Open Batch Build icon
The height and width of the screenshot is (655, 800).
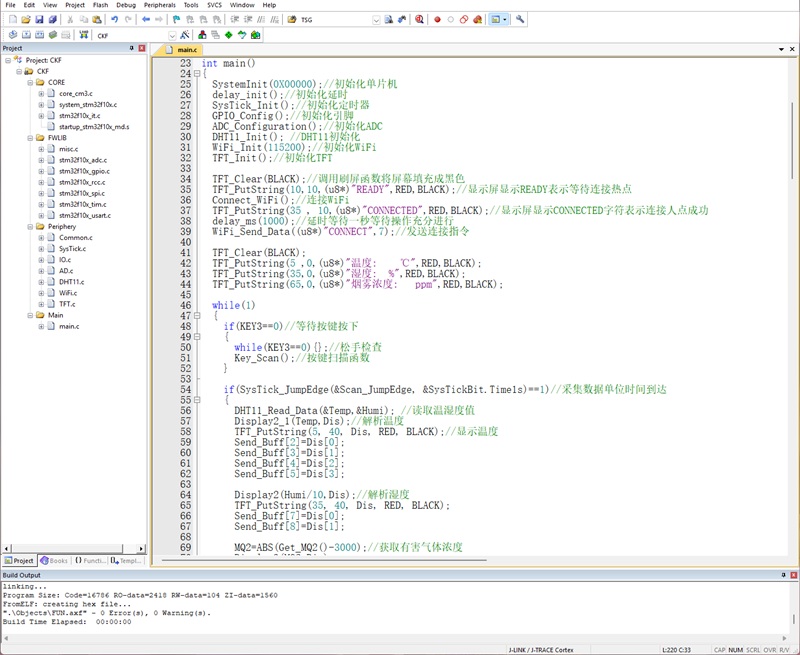click(53, 35)
